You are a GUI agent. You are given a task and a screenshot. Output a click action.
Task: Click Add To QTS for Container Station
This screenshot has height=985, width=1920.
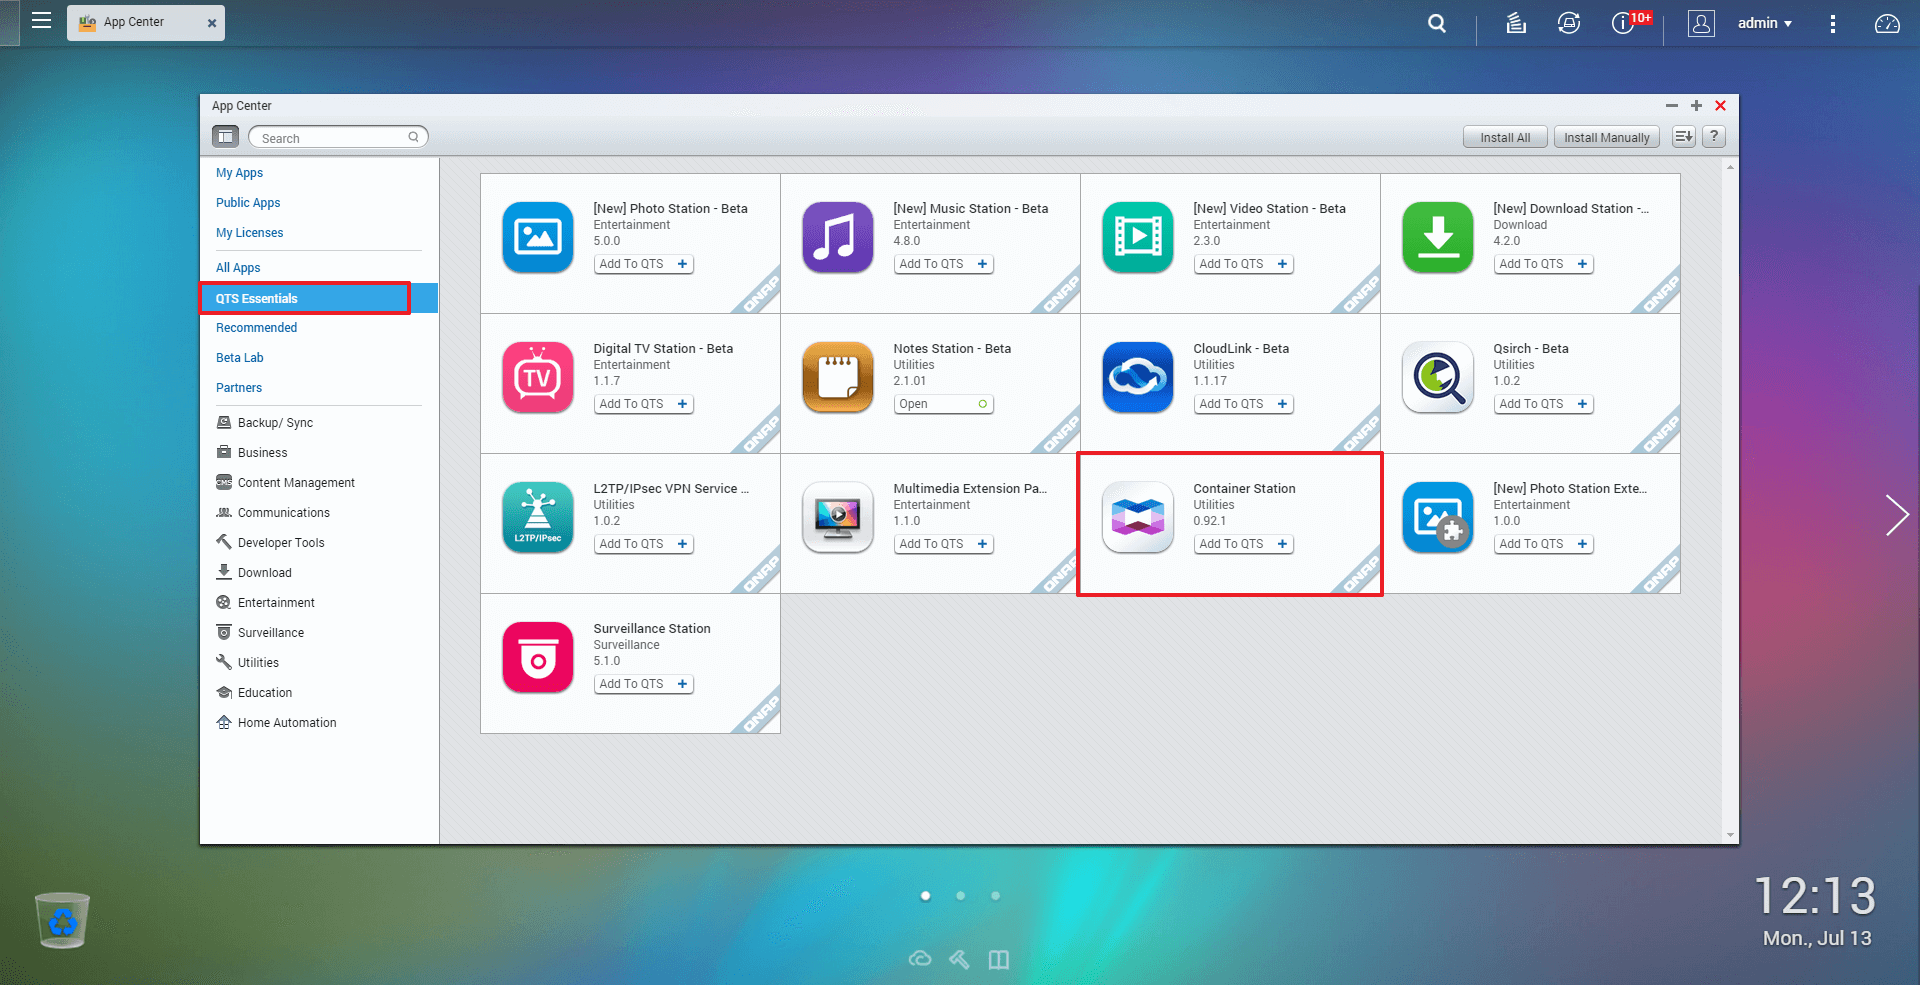click(1243, 544)
